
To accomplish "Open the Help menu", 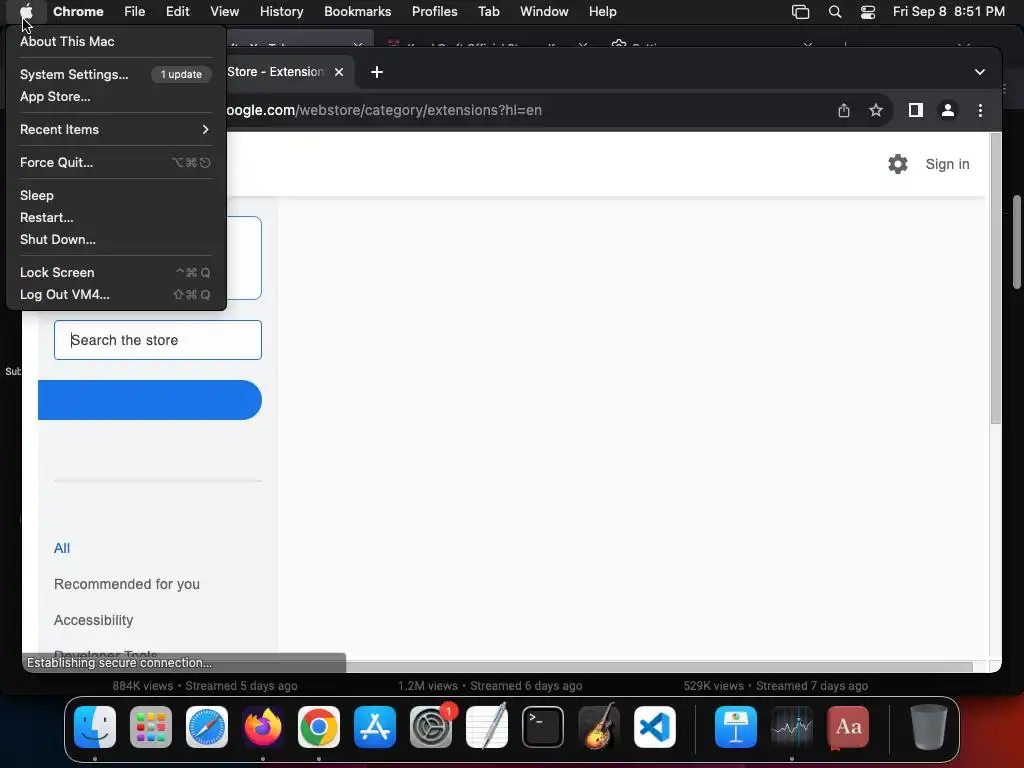I will pyautogui.click(x=602, y=11).
